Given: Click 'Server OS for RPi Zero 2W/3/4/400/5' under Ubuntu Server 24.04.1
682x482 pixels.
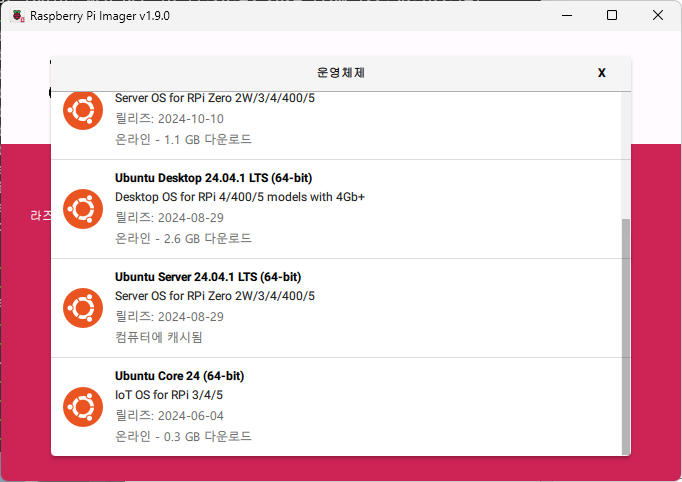Looking at the screenshot, I should (x=215, y=296).
